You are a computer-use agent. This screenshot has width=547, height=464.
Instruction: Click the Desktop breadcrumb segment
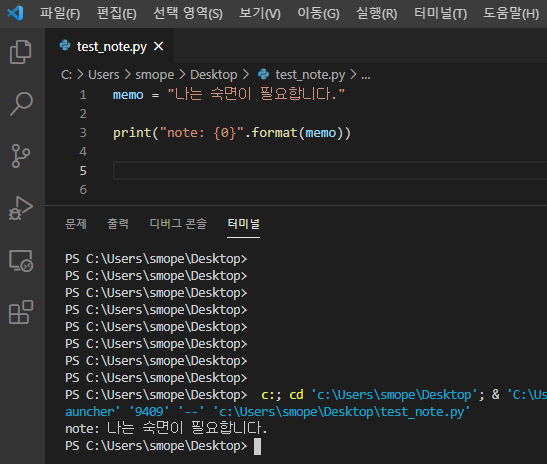point(213,75)
